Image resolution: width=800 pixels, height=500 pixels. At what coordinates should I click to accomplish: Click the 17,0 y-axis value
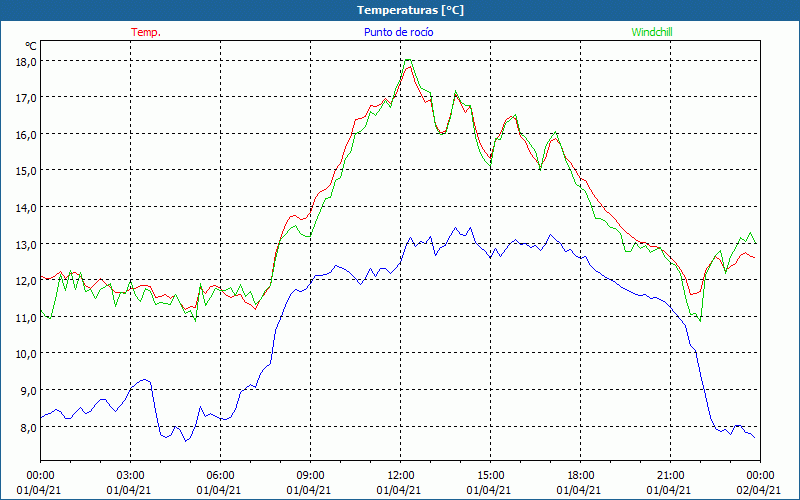(x=27, y=97)
